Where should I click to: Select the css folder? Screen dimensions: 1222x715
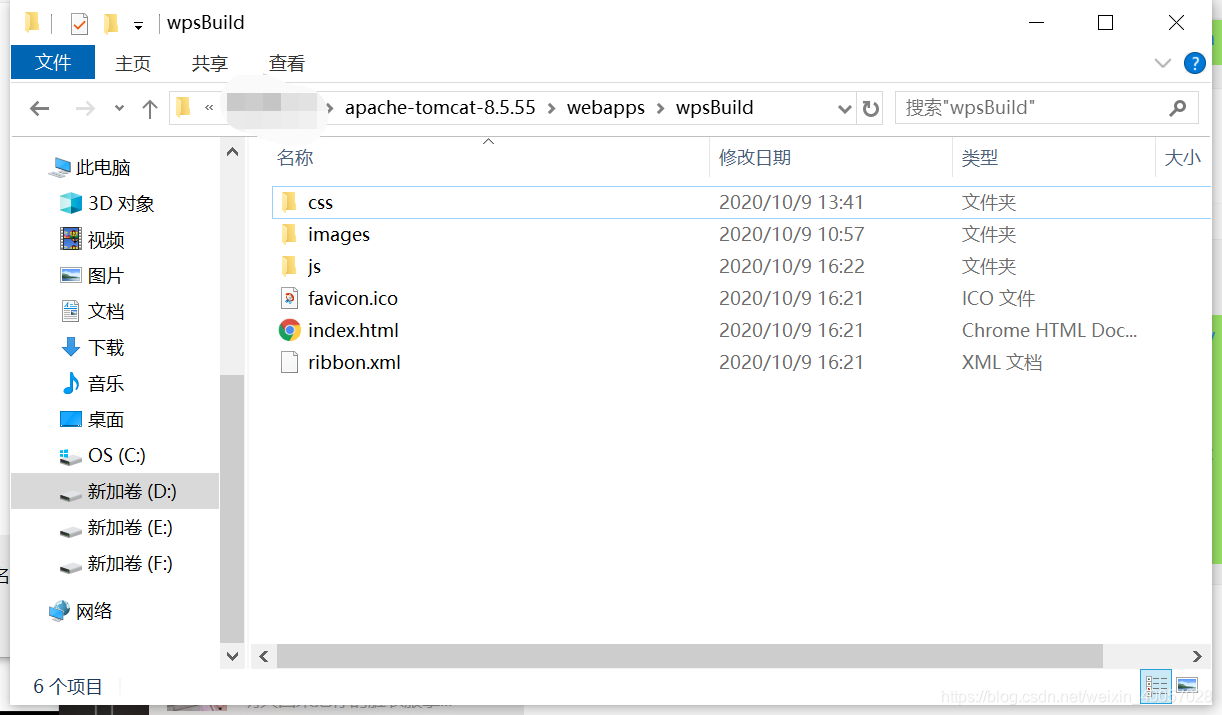(x=320, y=202)
